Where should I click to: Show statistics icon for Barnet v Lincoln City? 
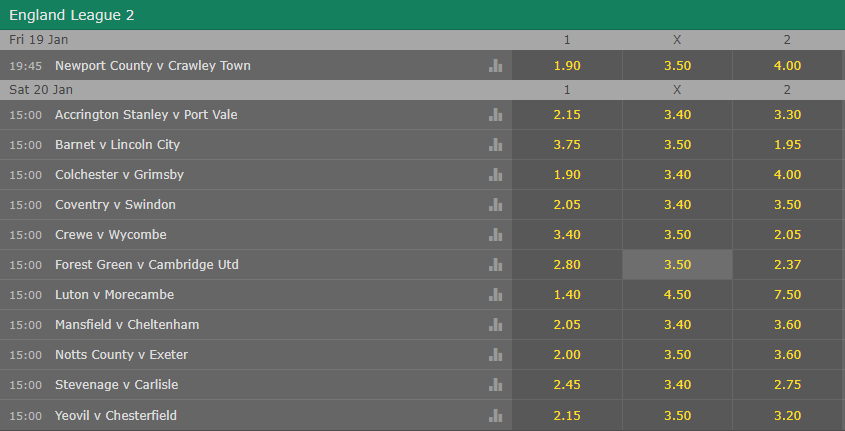coord(495,145)
